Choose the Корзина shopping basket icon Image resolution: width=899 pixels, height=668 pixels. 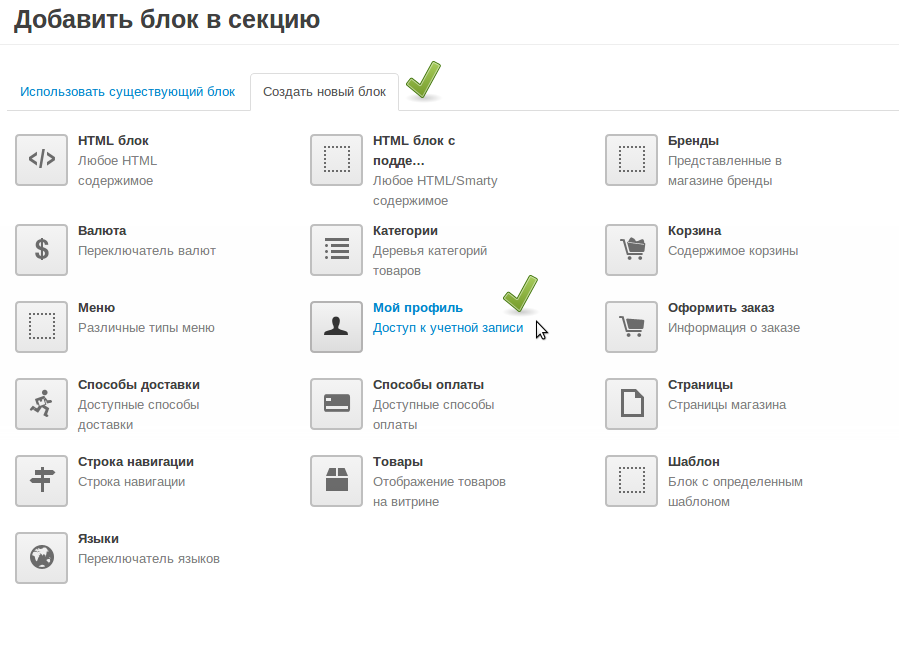tap(631, 249)
